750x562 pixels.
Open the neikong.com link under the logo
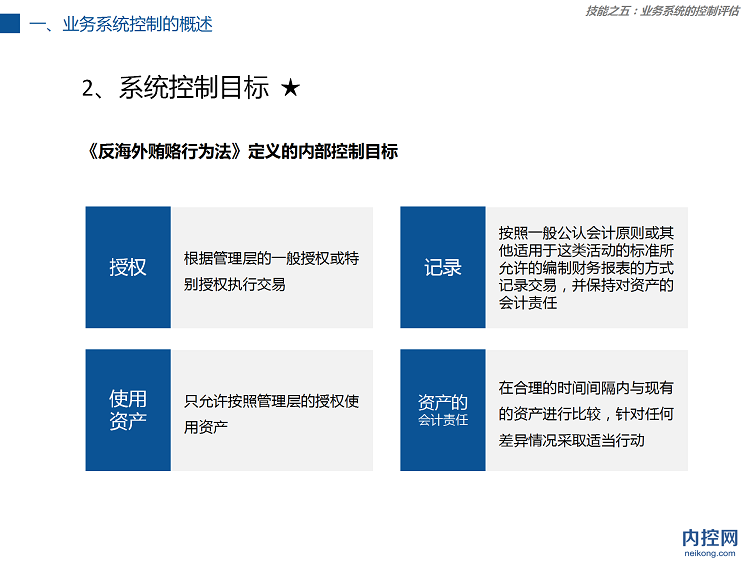710,552
